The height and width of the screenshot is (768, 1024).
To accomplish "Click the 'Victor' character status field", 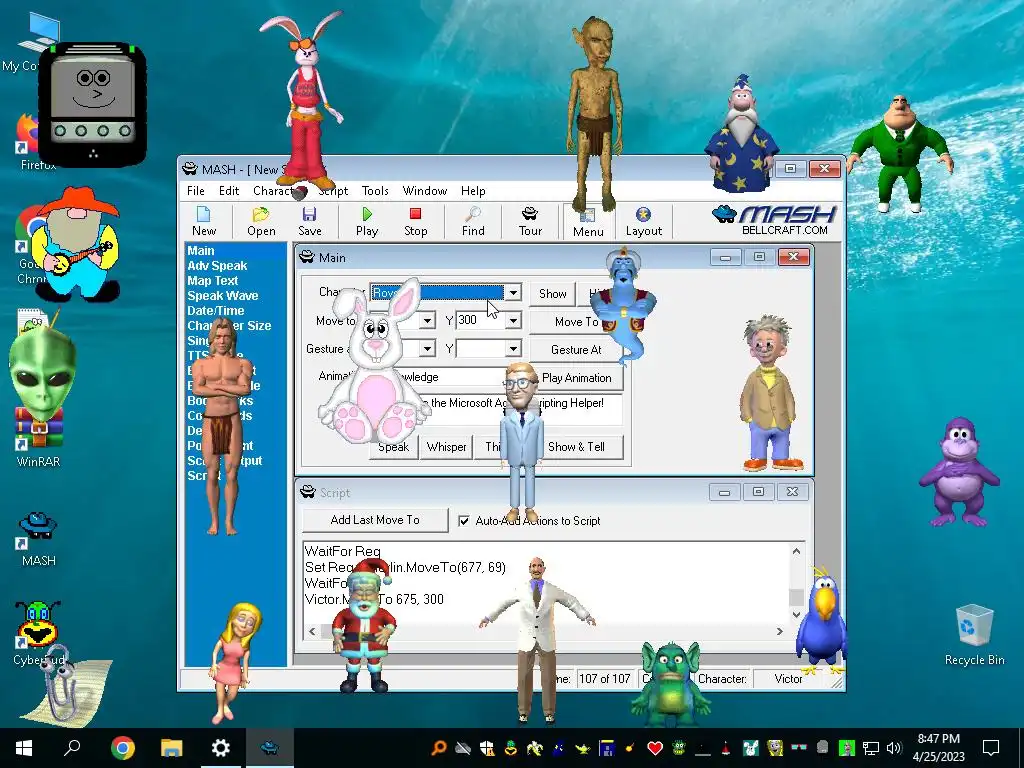I will tap(788, 679).
